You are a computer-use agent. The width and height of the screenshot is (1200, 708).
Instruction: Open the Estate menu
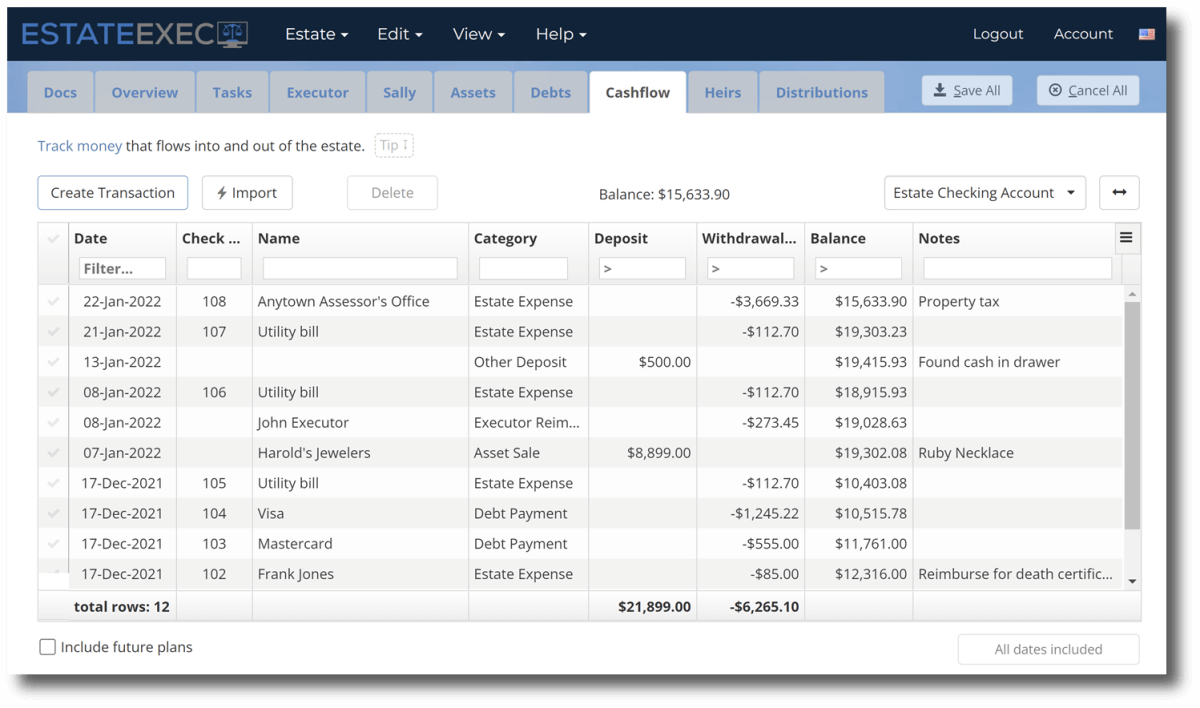pos(316,33)
